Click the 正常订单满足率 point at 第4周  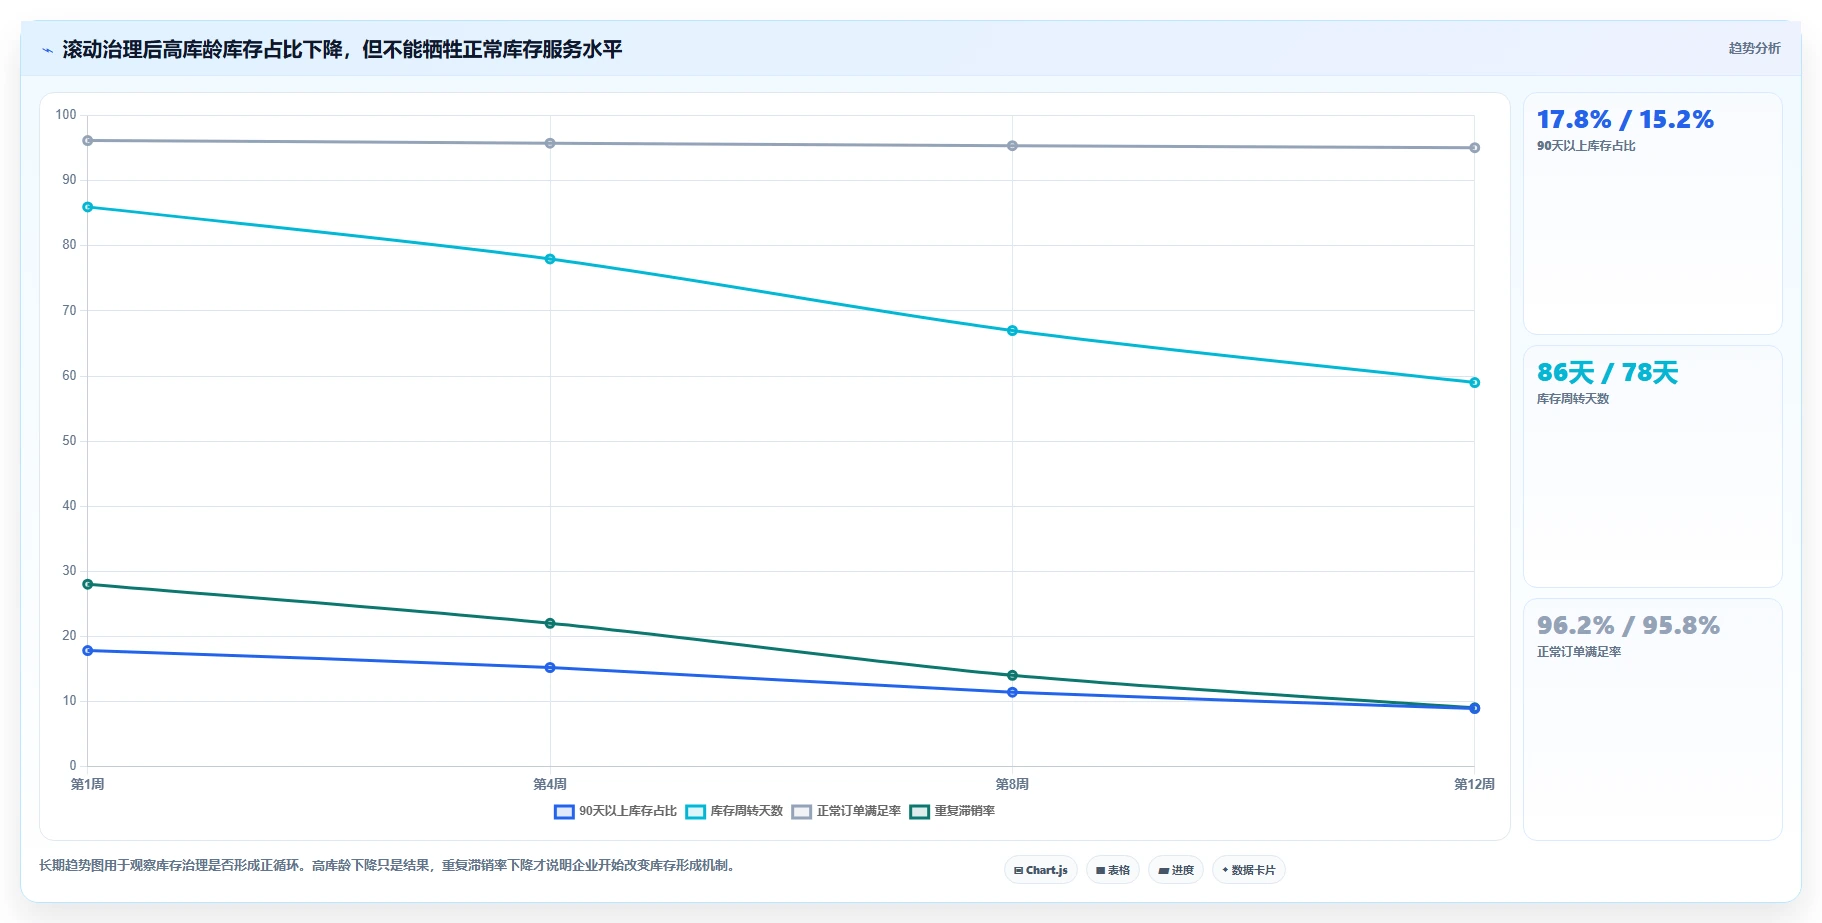[550, 144]
